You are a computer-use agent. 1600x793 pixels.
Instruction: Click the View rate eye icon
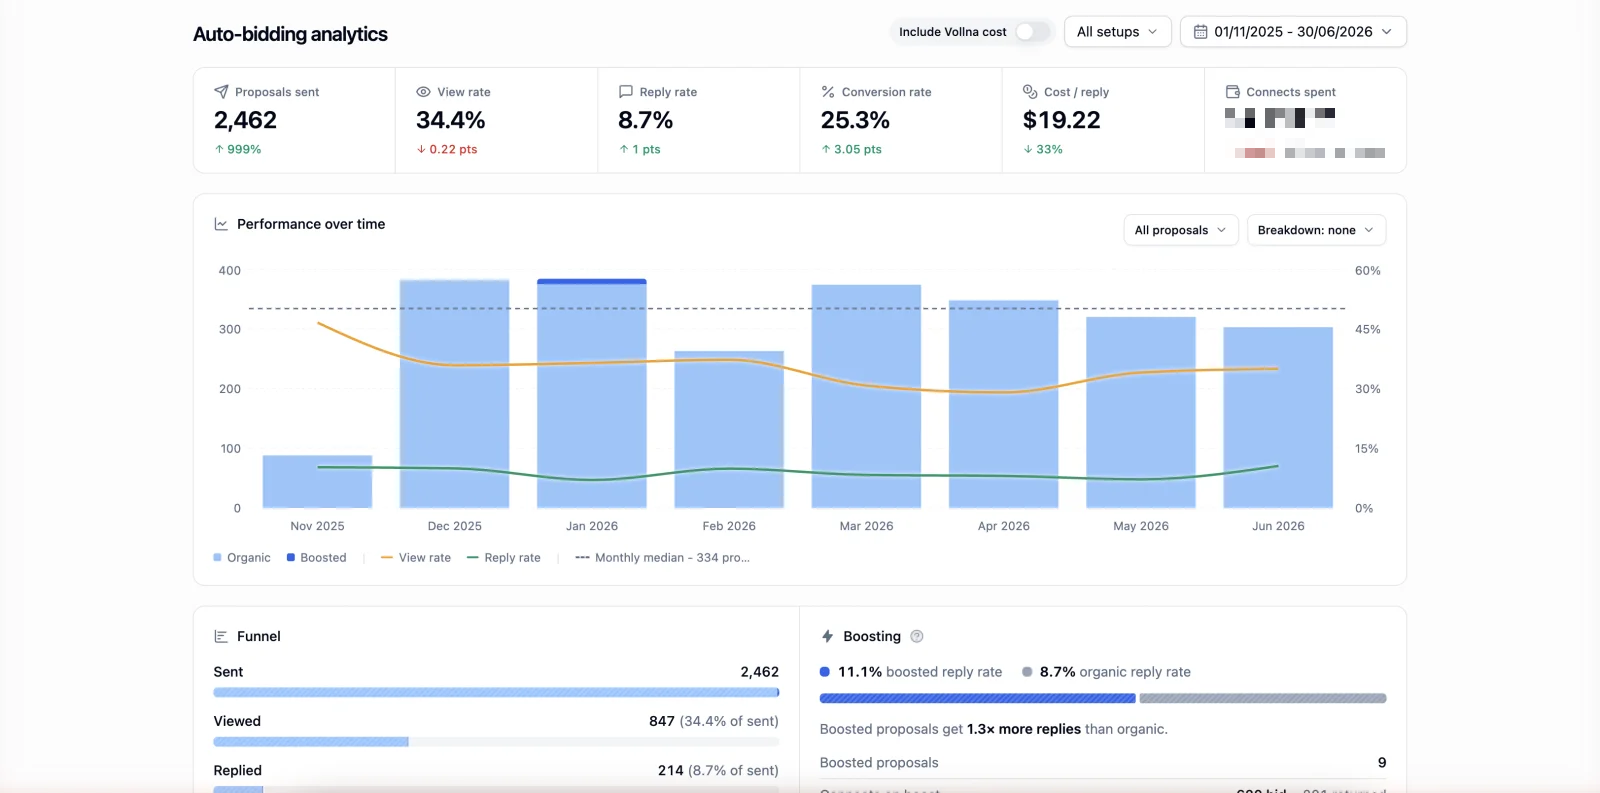(423, 92)
